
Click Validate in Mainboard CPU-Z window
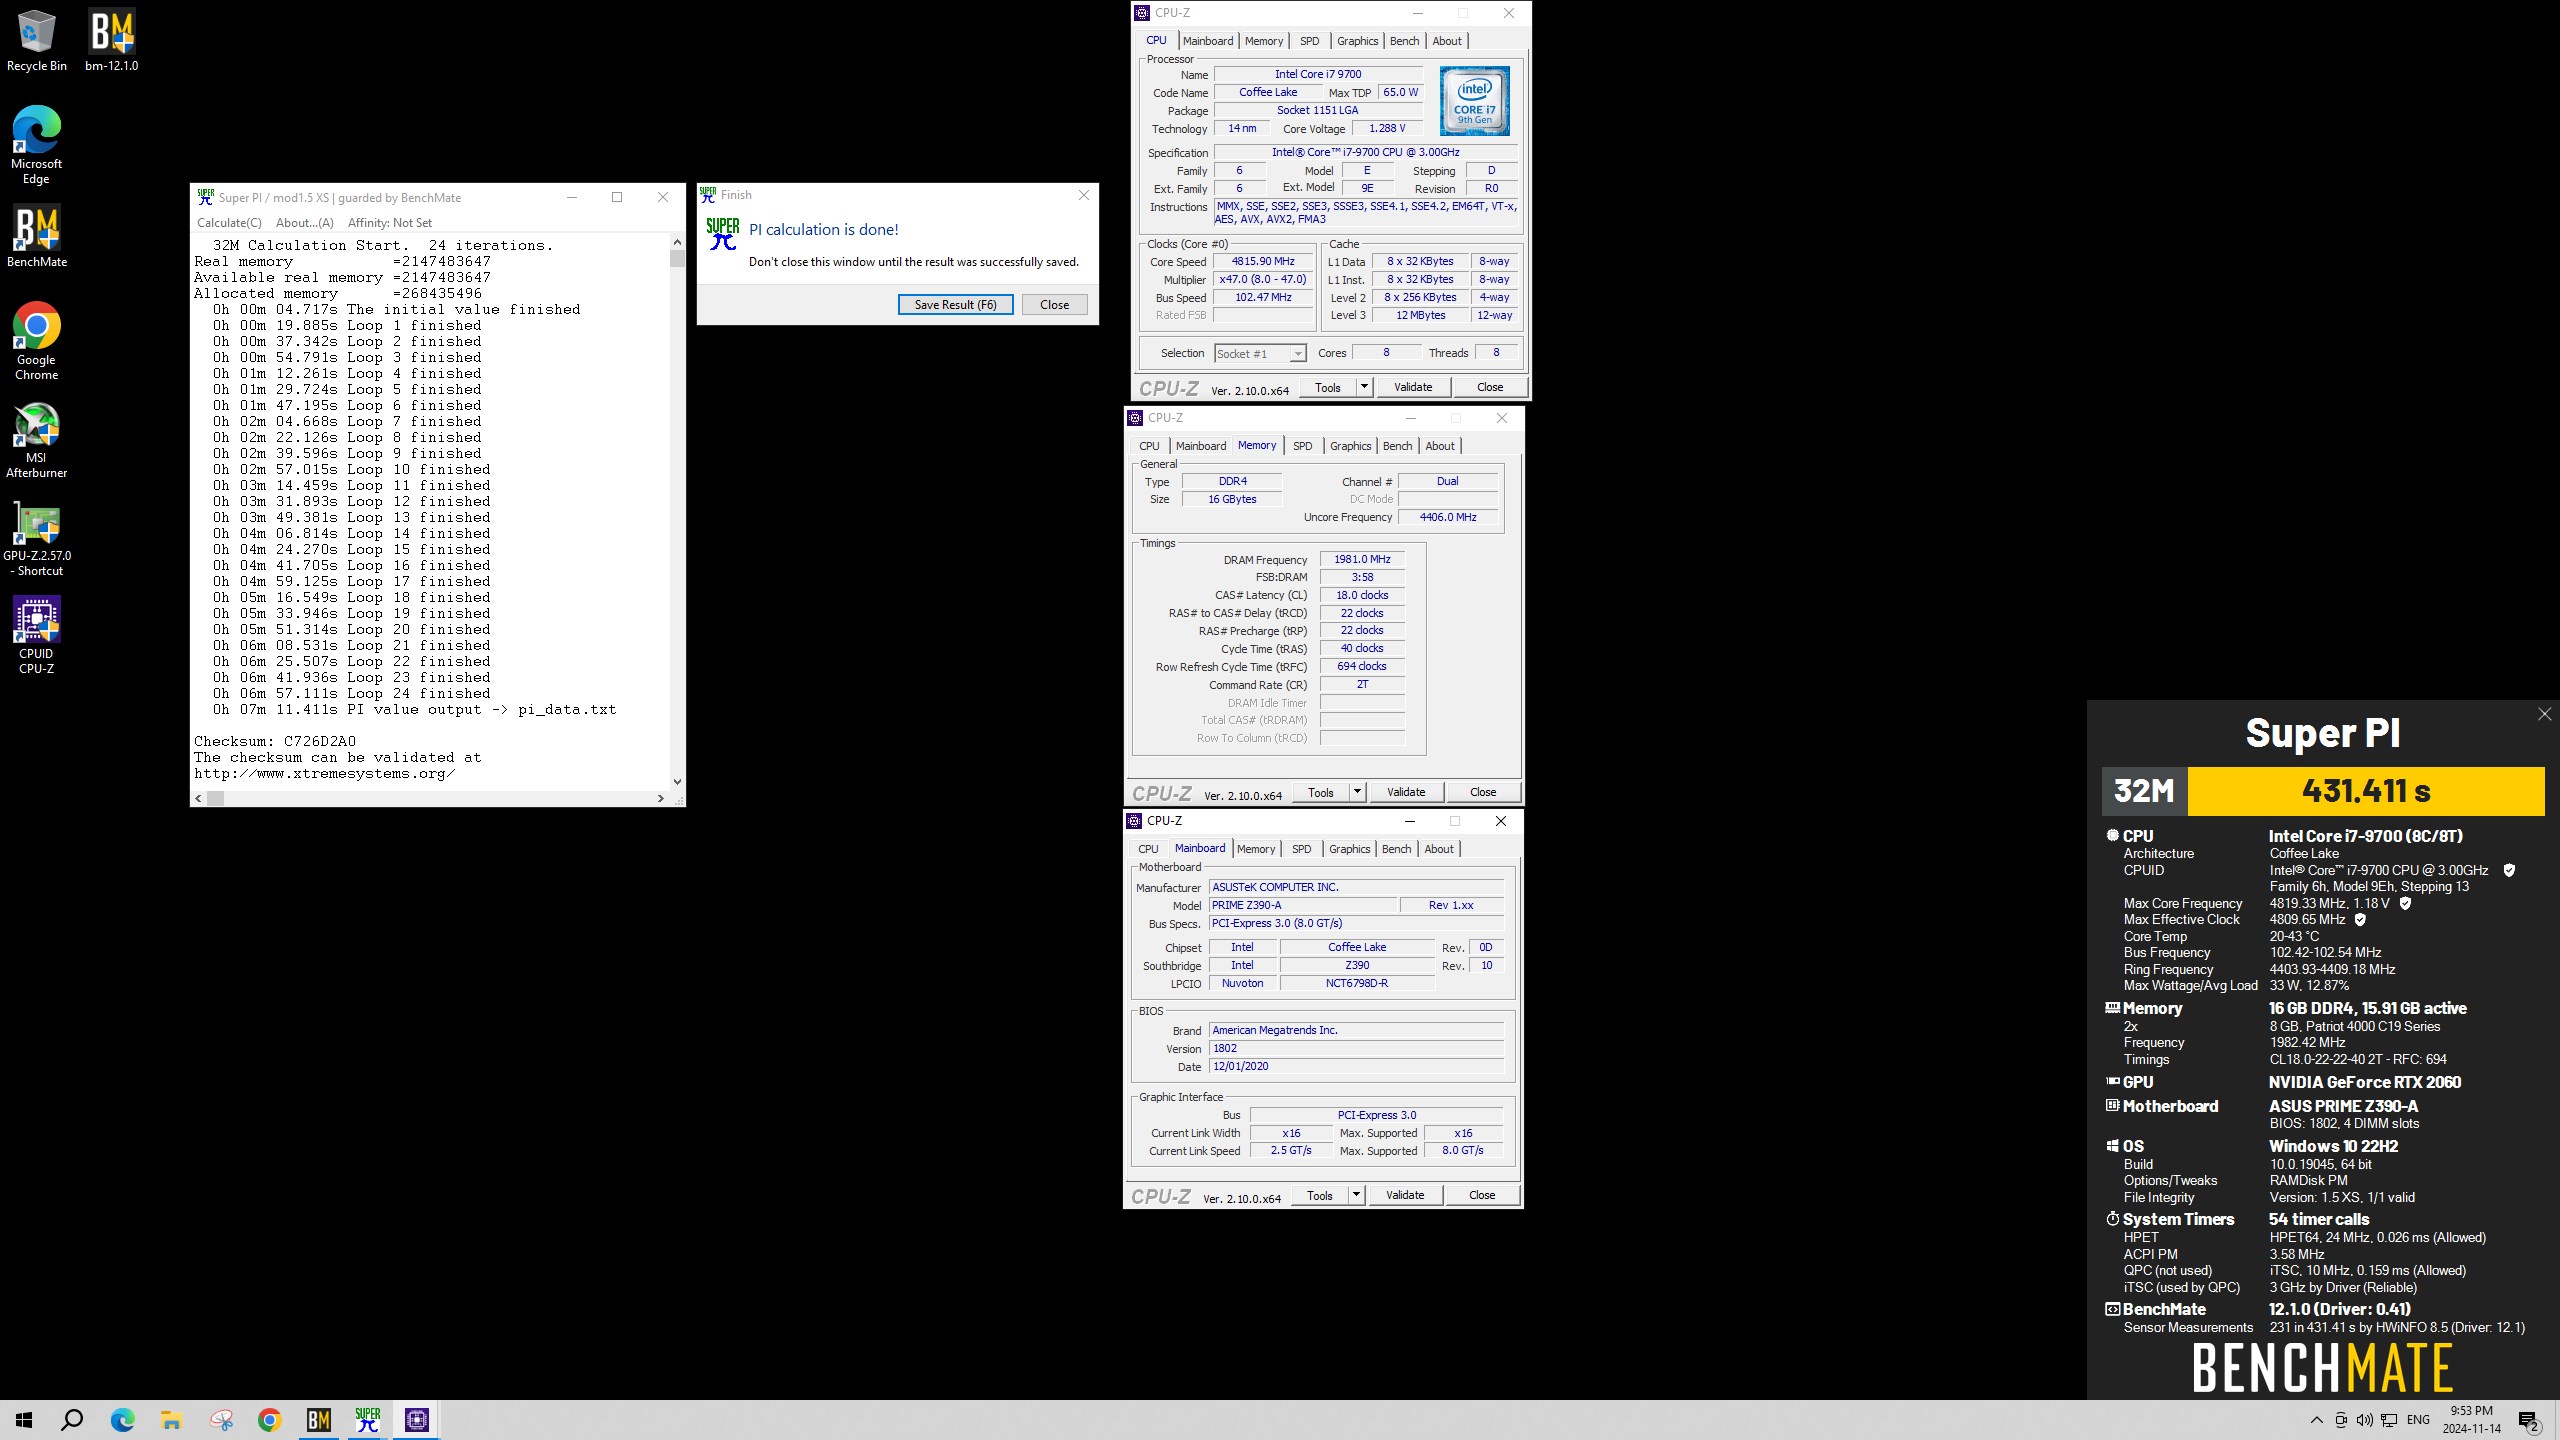tap(1404, 1195)
